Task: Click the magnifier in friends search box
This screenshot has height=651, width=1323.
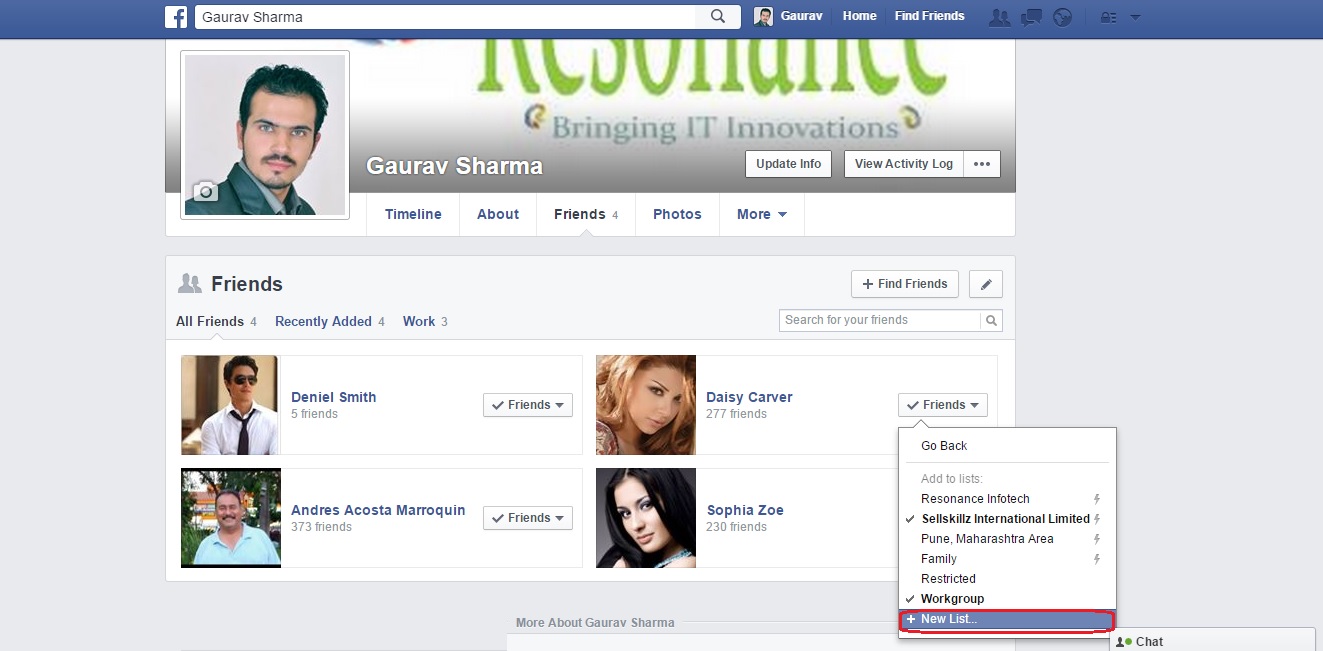Action: [x=991, y=320]
